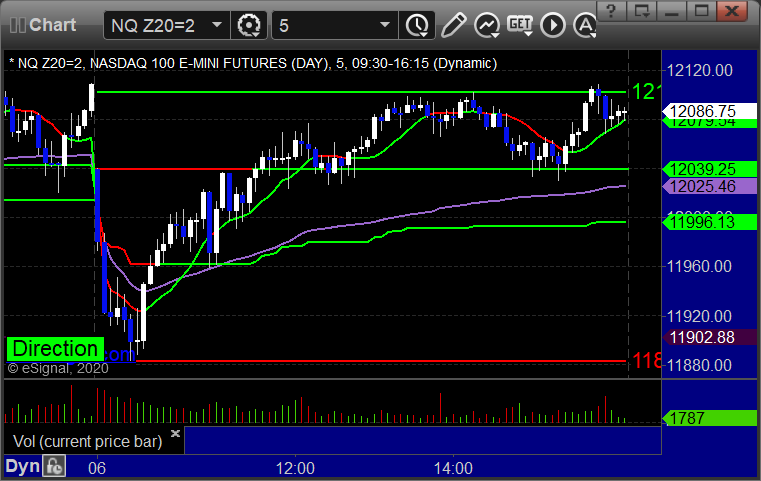This screenshot has width=761, height=481.
Task: Click the 14:00 time axis label
Action: point(453,468)
